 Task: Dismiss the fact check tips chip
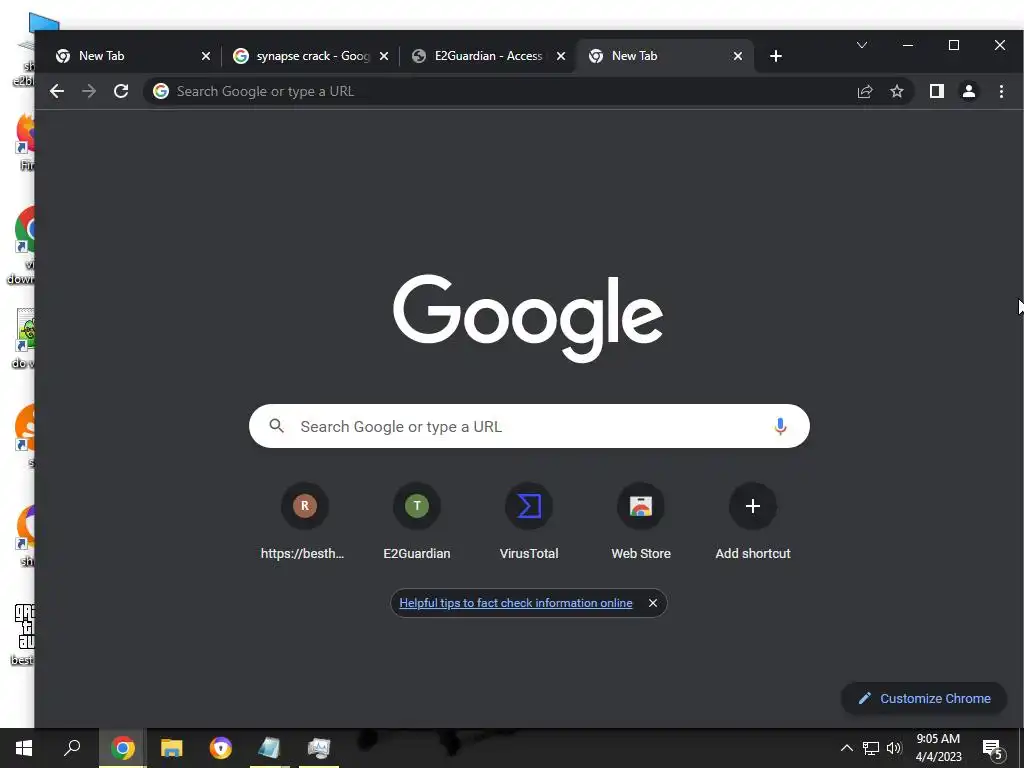click(652, 603)
